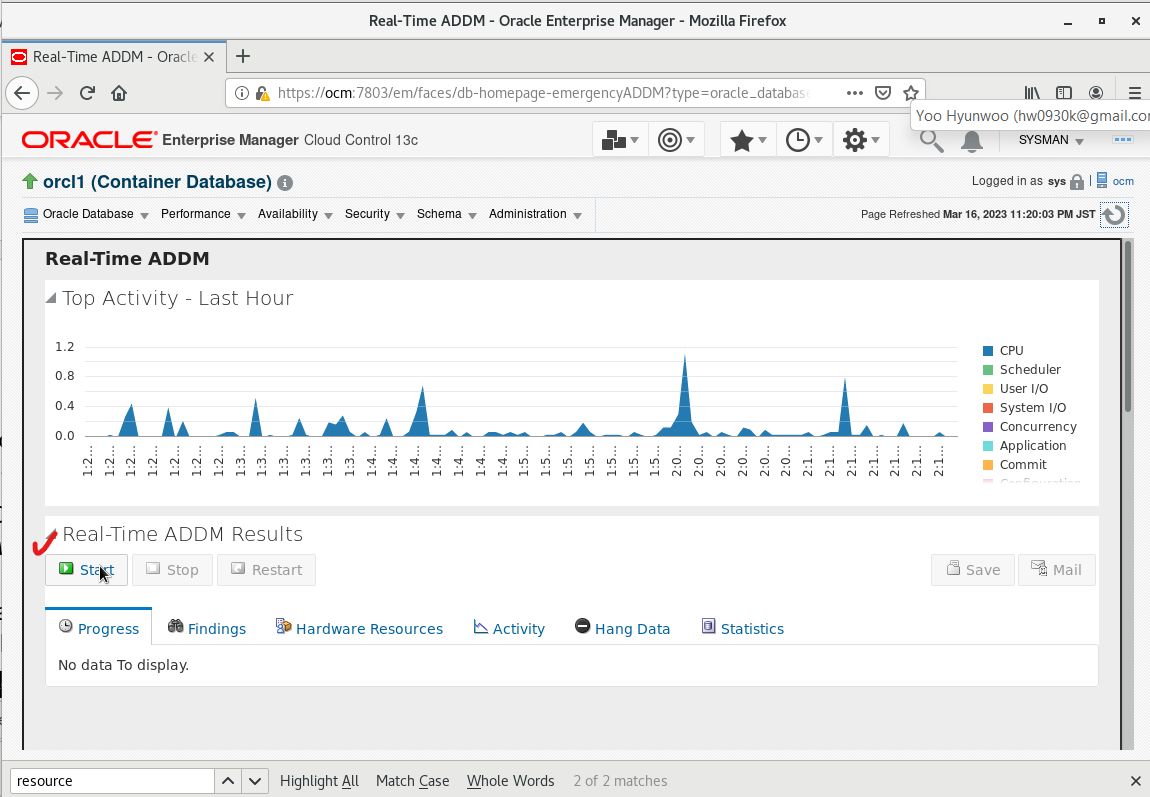
Task: Switch to the Hang Data tab
Action: pos(623,628)
